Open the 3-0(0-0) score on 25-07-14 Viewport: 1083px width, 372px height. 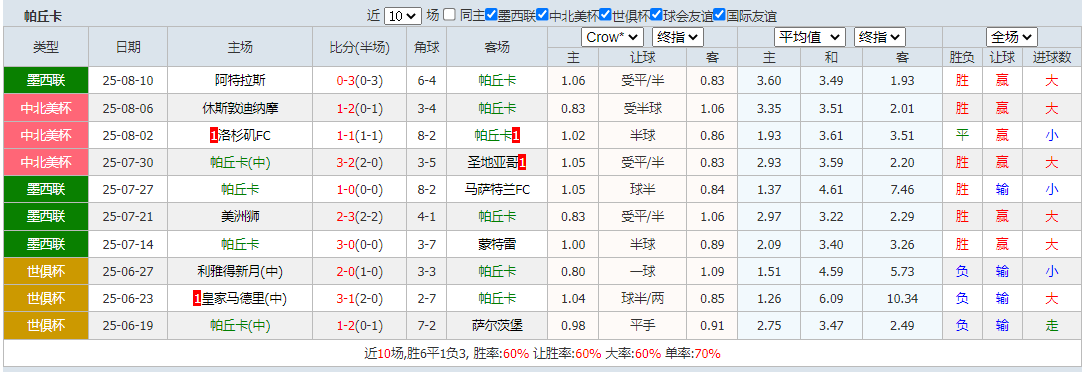click(x=359, y=244)
